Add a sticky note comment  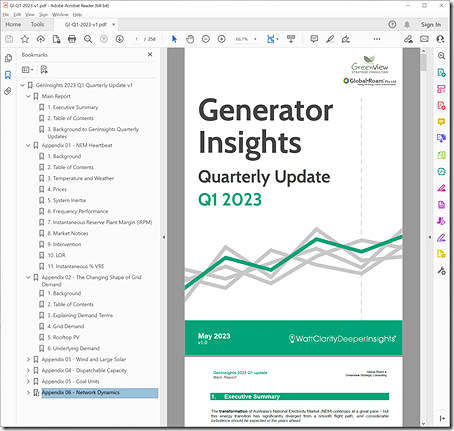(x=314, y=39)
